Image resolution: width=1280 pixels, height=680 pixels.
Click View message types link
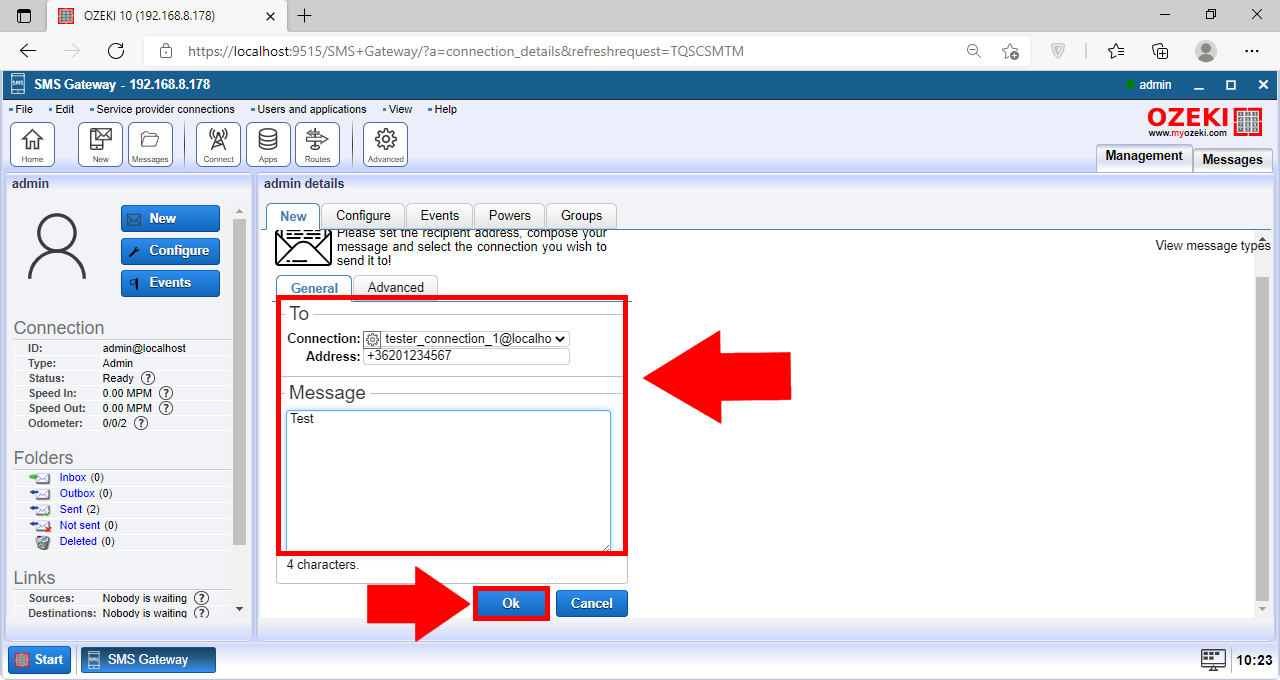pos(1212,246)
